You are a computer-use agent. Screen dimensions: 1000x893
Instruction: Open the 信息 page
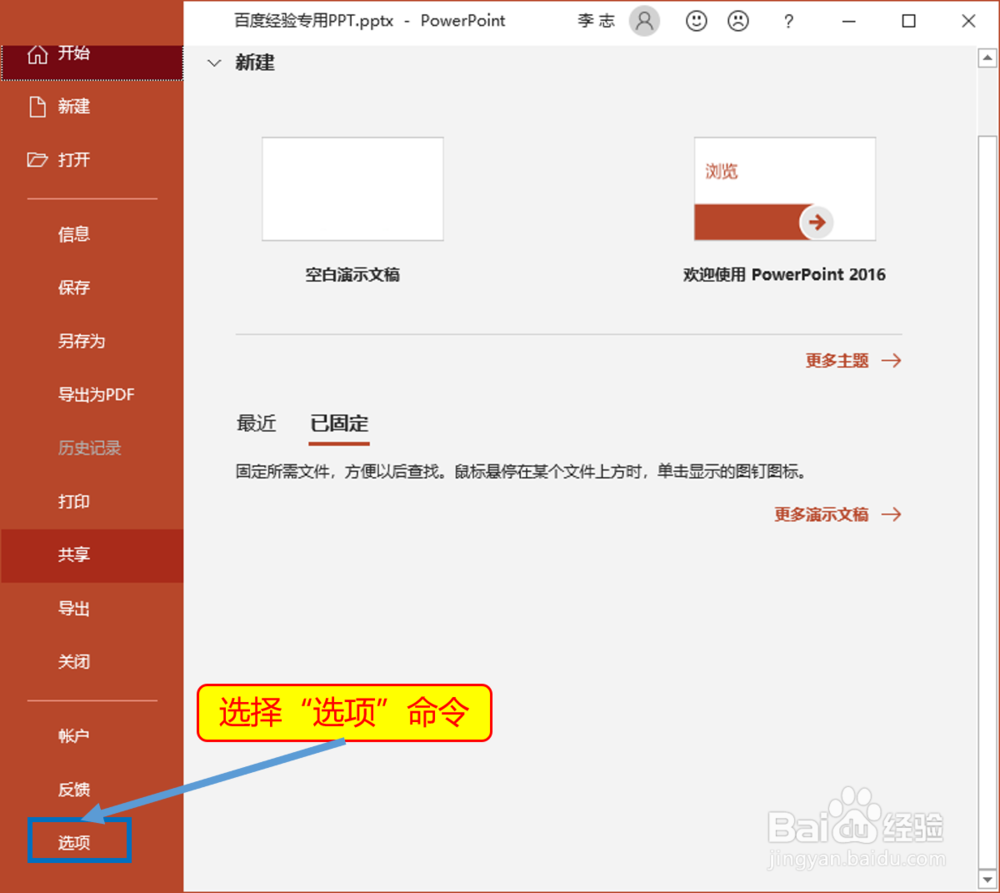coord(92,234)
